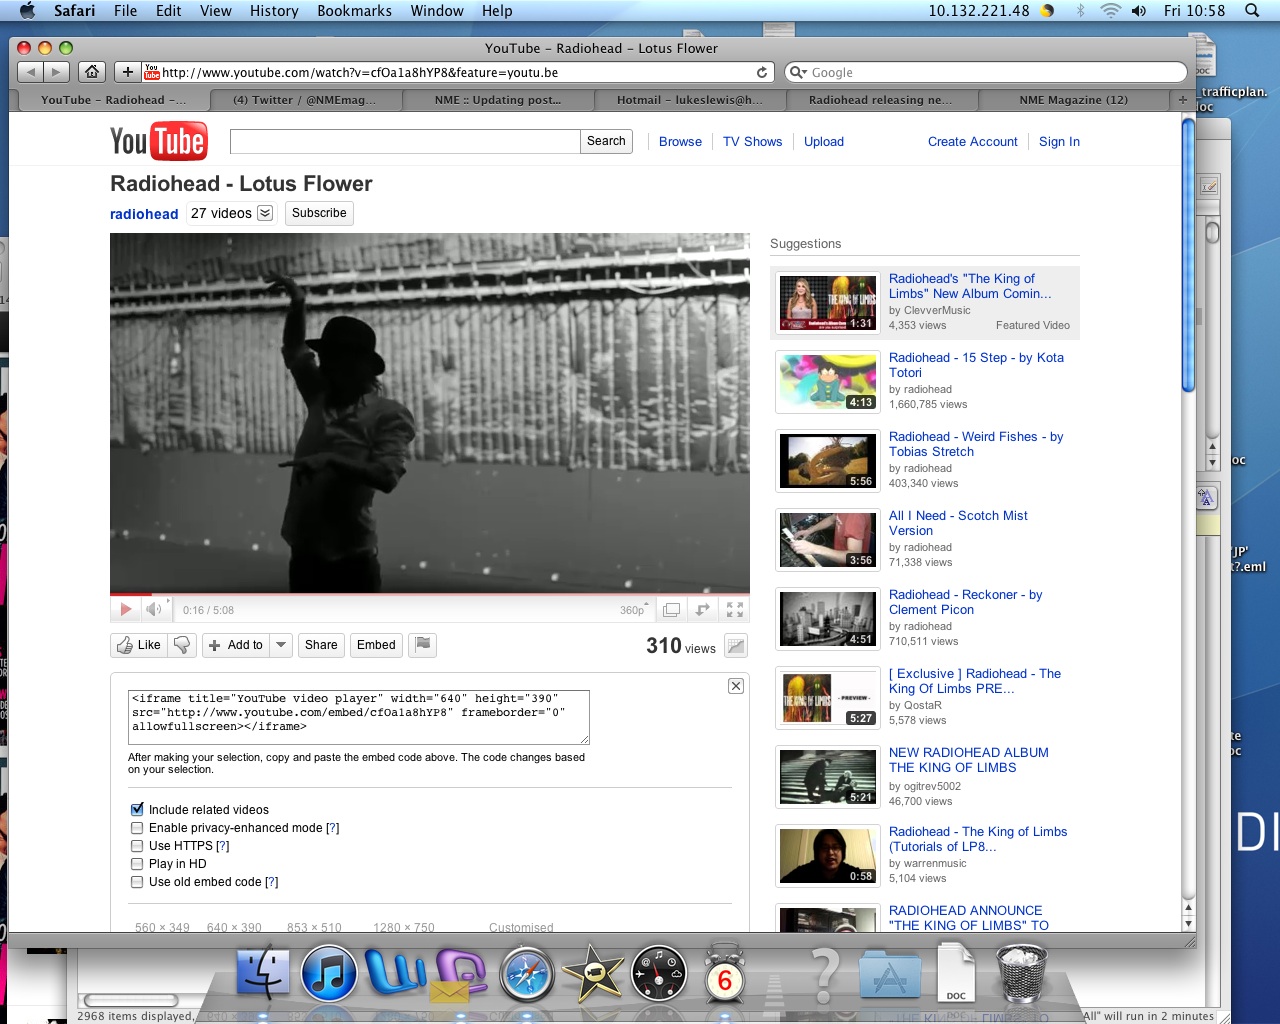Click the thumbs-down dislike icon
The height and width of the screenshot is (1024, 1280).
tap(182, 645)
